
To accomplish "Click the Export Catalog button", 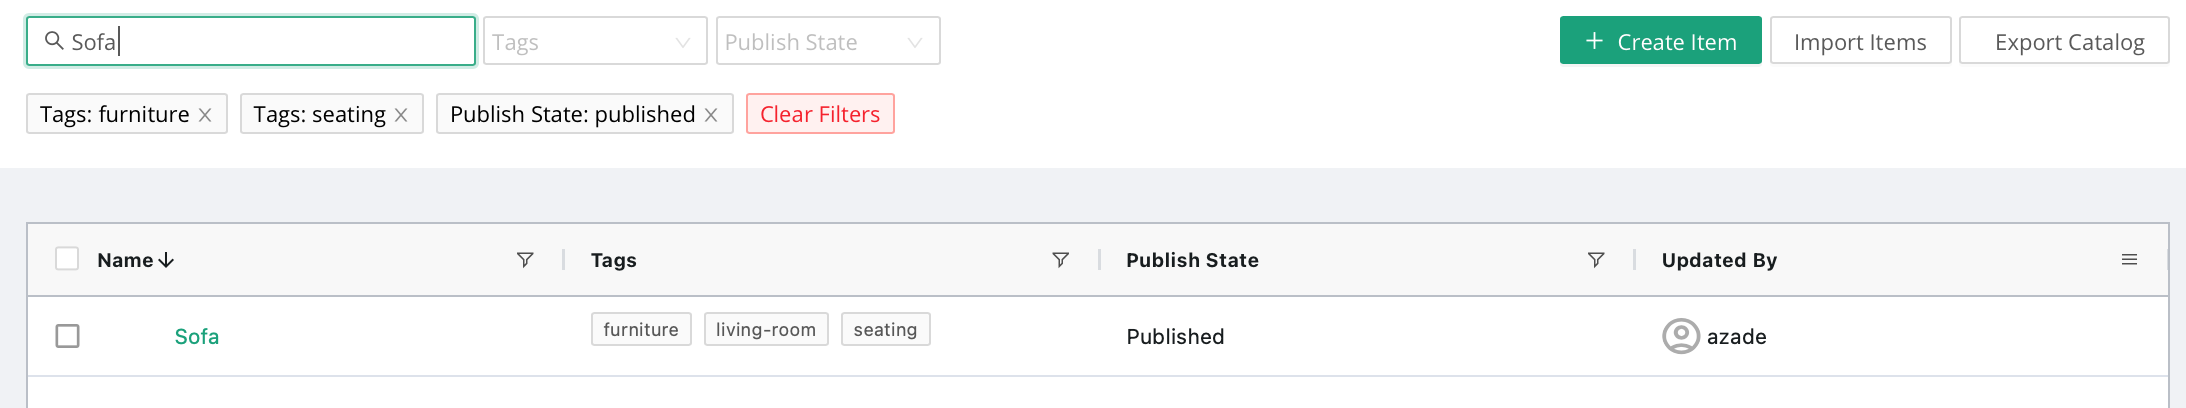I will tap(2069, 41).
